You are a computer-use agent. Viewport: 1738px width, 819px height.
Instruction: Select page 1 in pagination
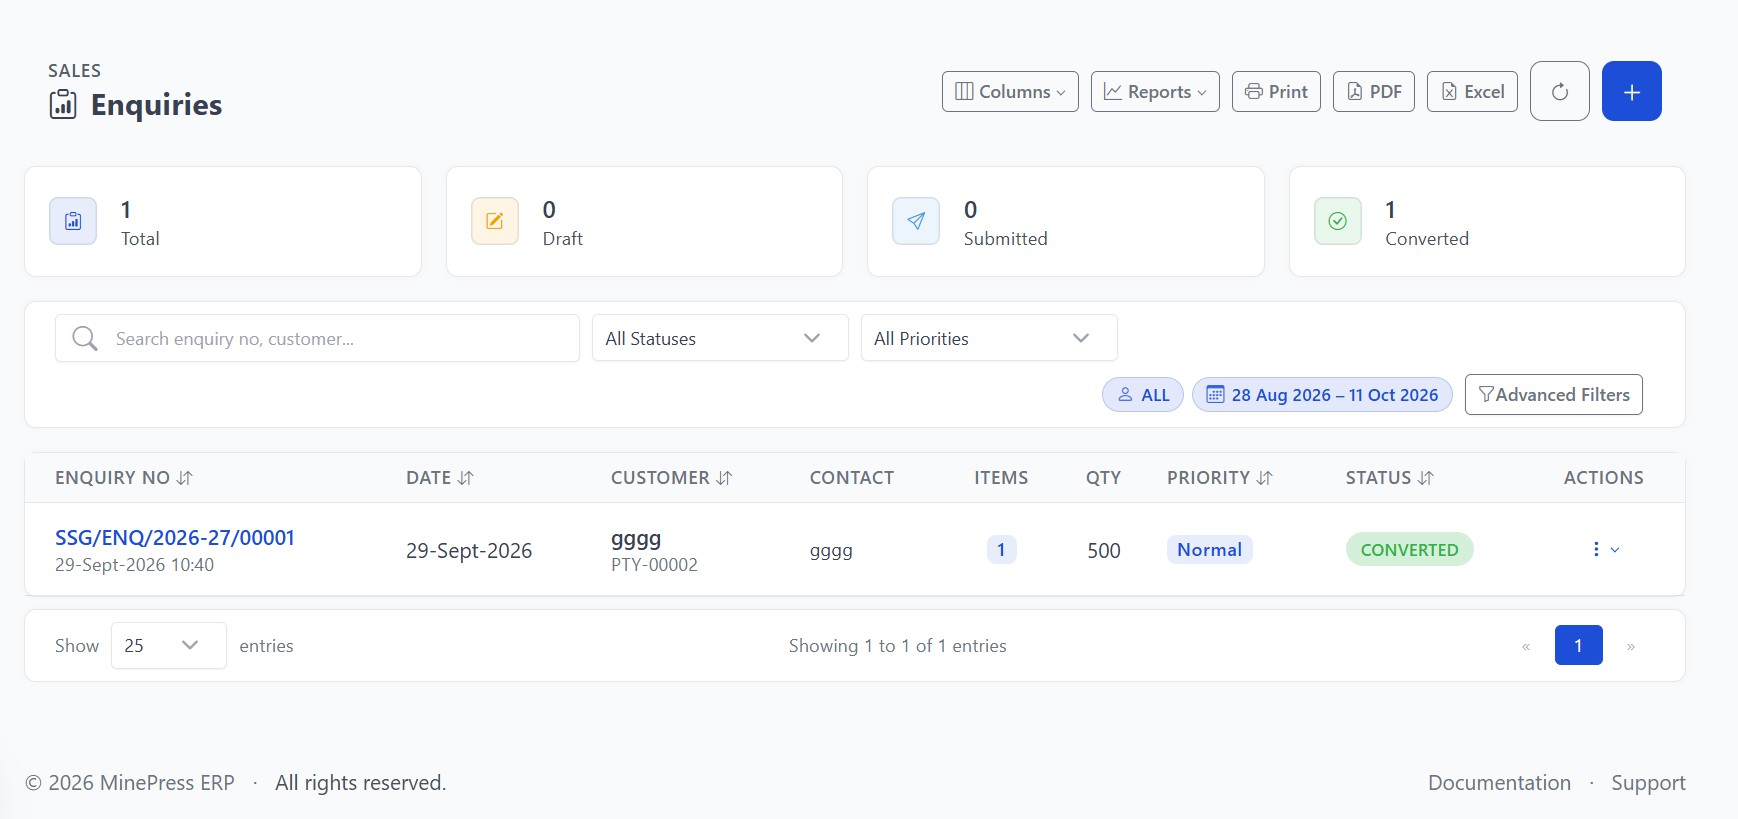tap(1578, 645)
